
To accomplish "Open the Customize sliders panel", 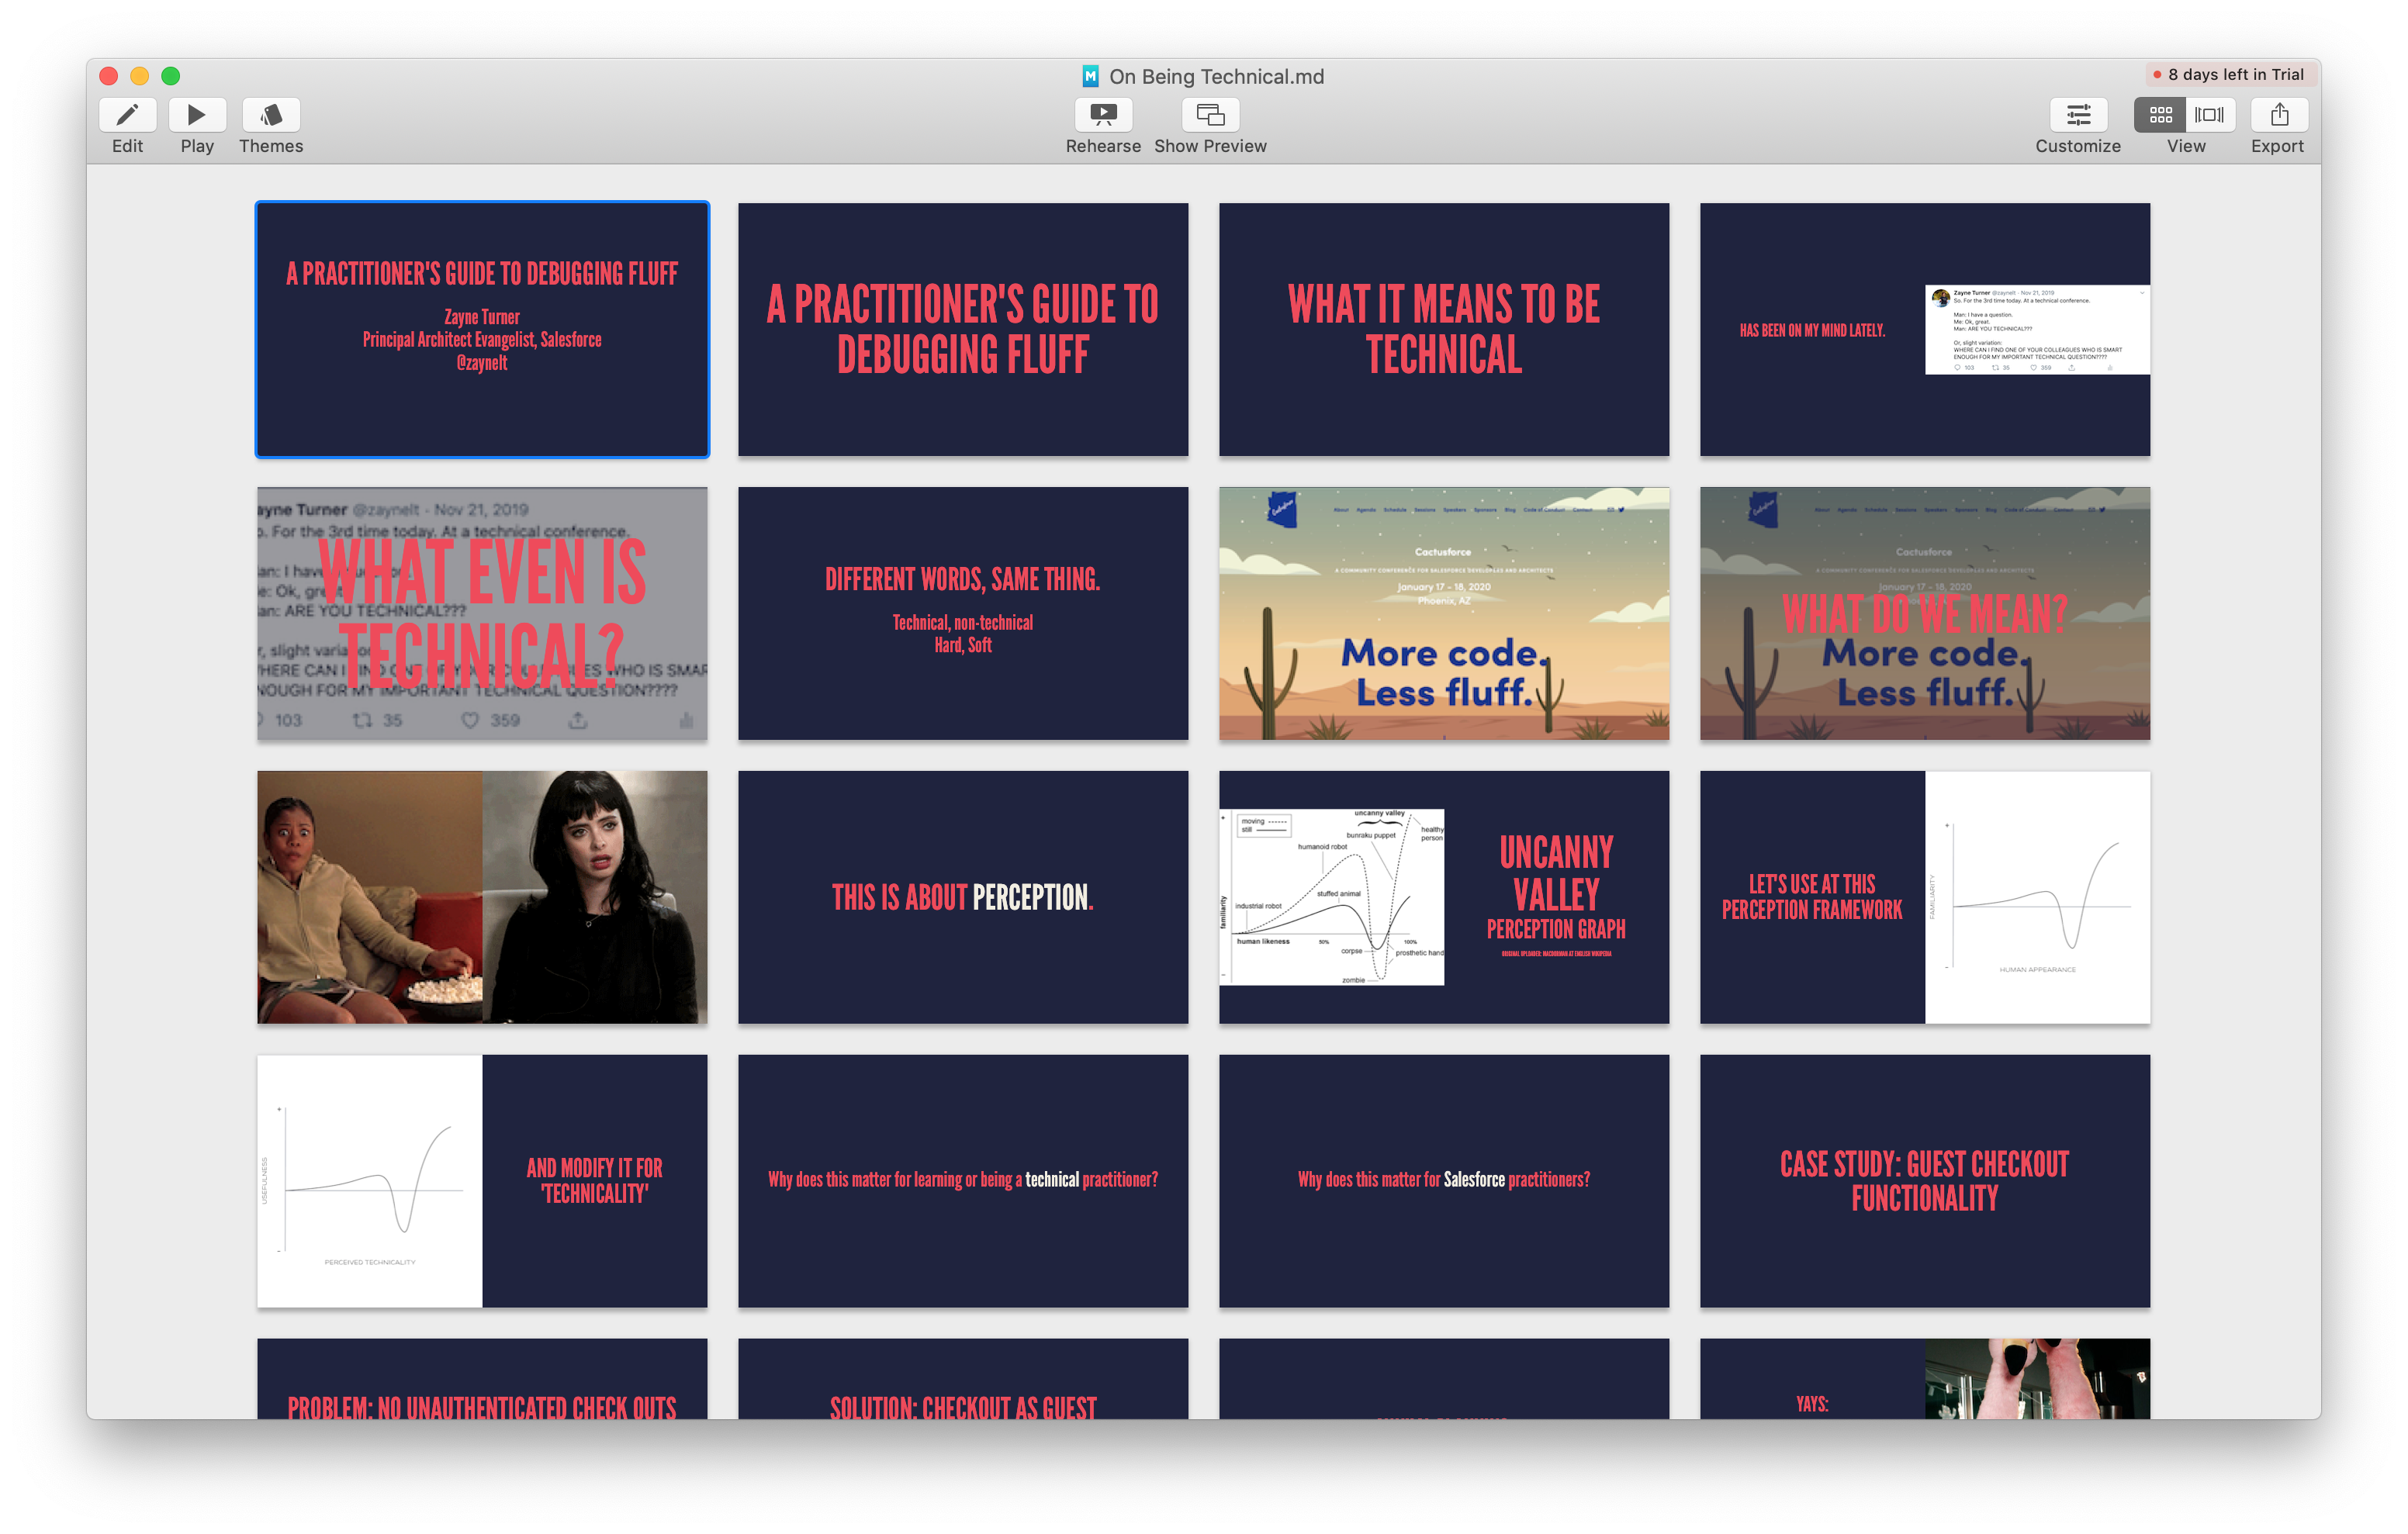I will point(2078,115).
